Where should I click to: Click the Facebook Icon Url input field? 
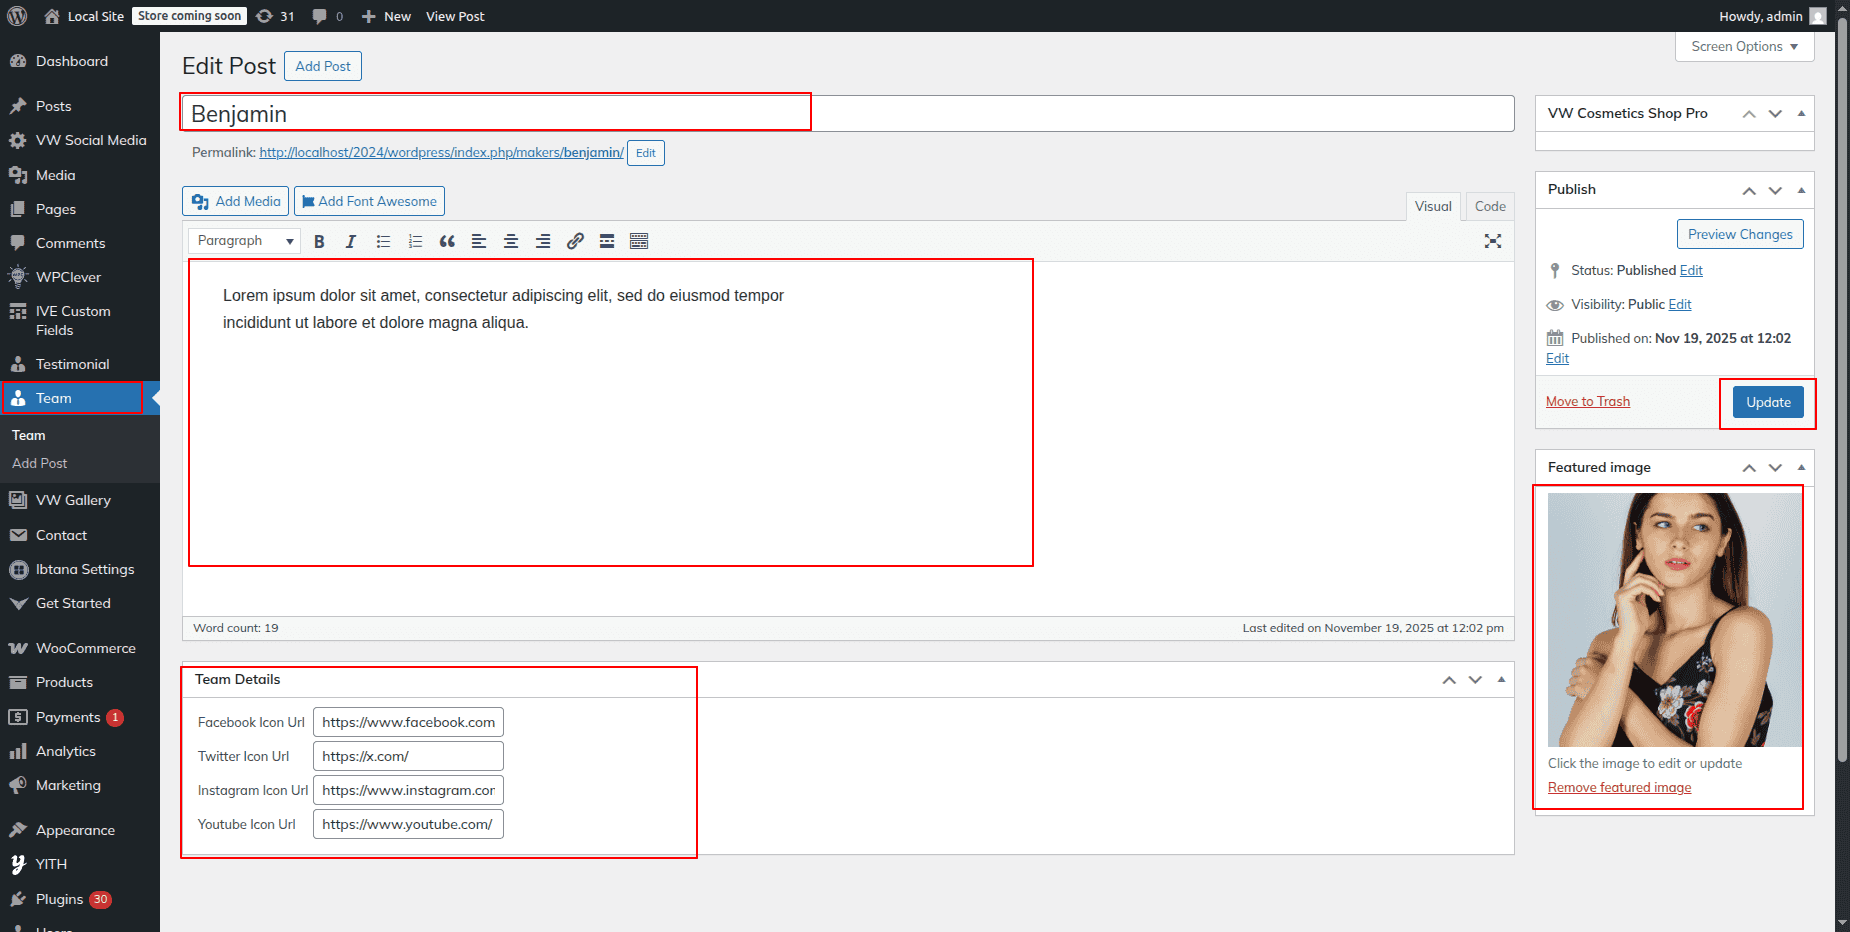408,722
